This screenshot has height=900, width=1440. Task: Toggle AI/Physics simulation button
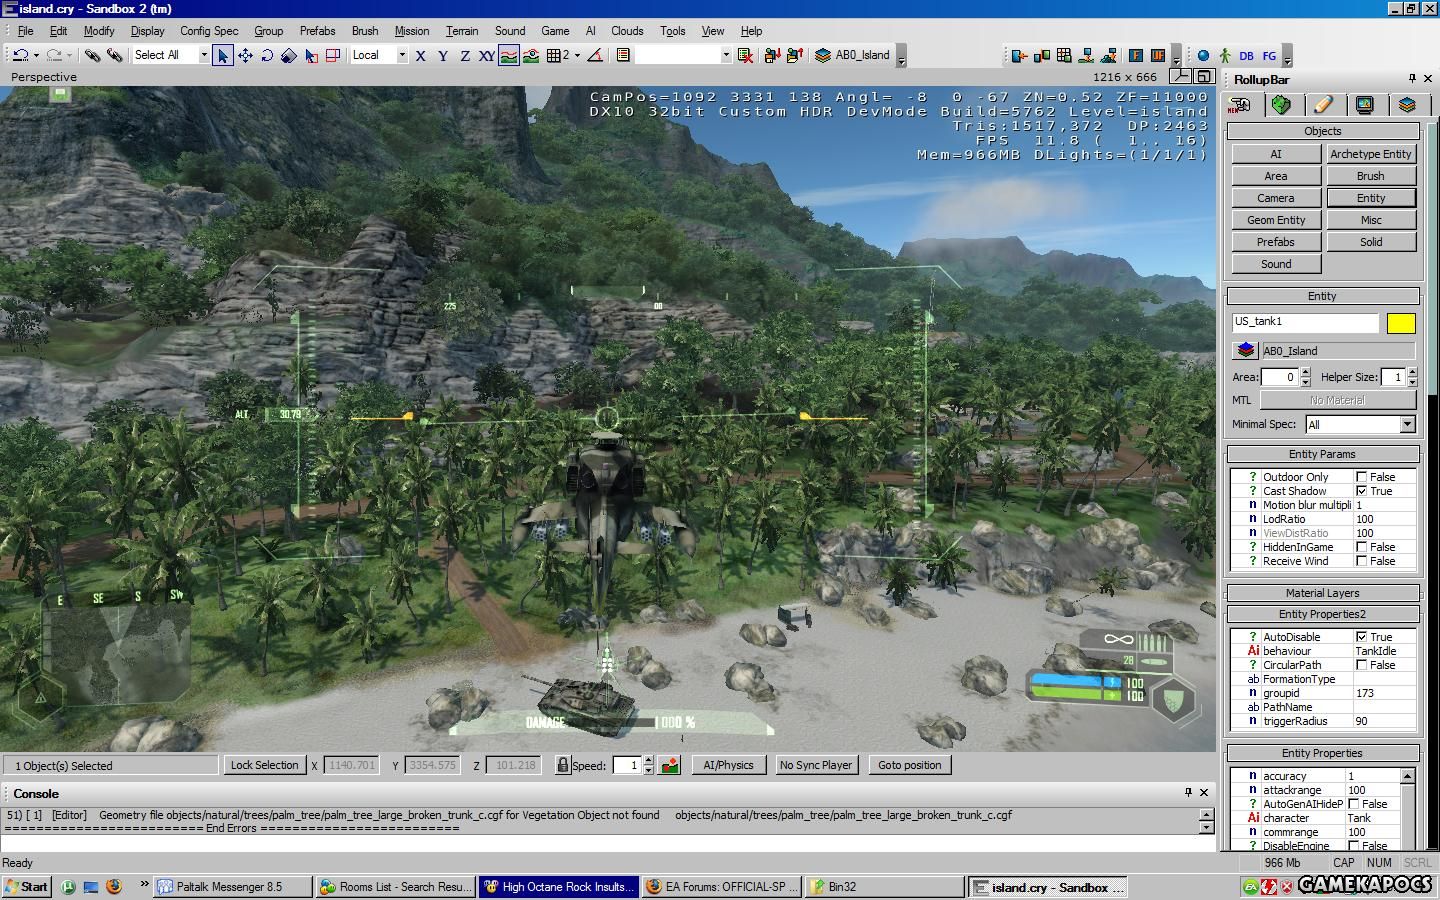[x=728, y=765]
